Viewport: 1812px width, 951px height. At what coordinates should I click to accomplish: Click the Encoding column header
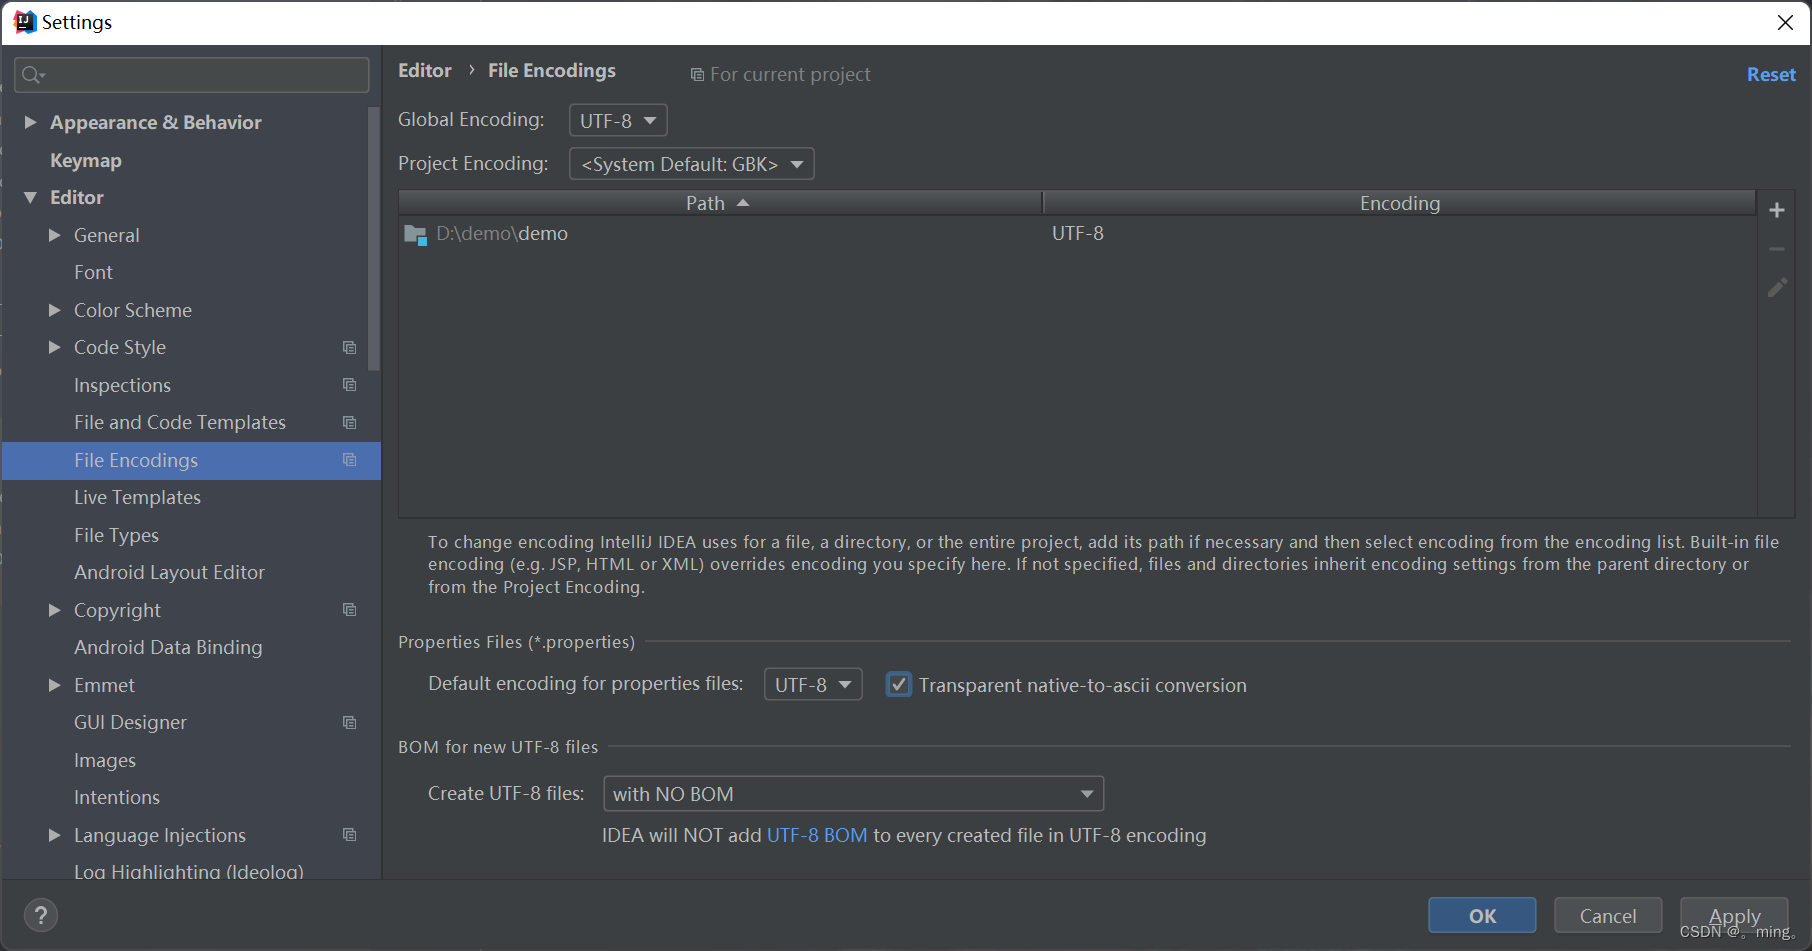pos(1399,203)
